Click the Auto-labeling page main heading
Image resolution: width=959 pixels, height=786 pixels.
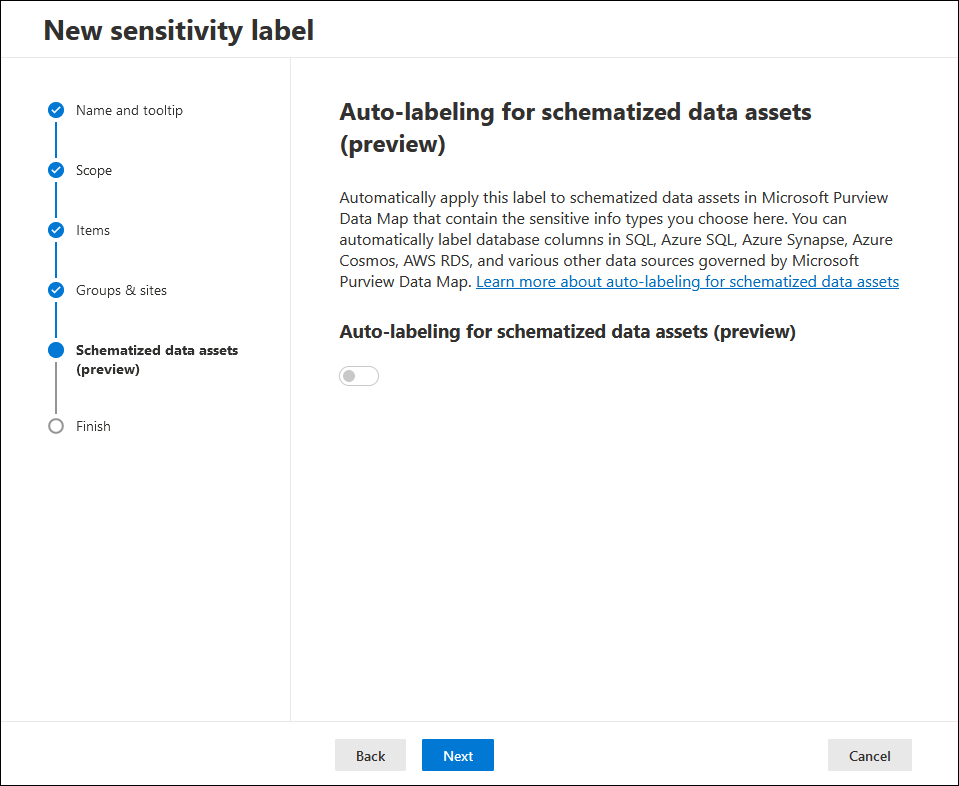click(575, 128)
